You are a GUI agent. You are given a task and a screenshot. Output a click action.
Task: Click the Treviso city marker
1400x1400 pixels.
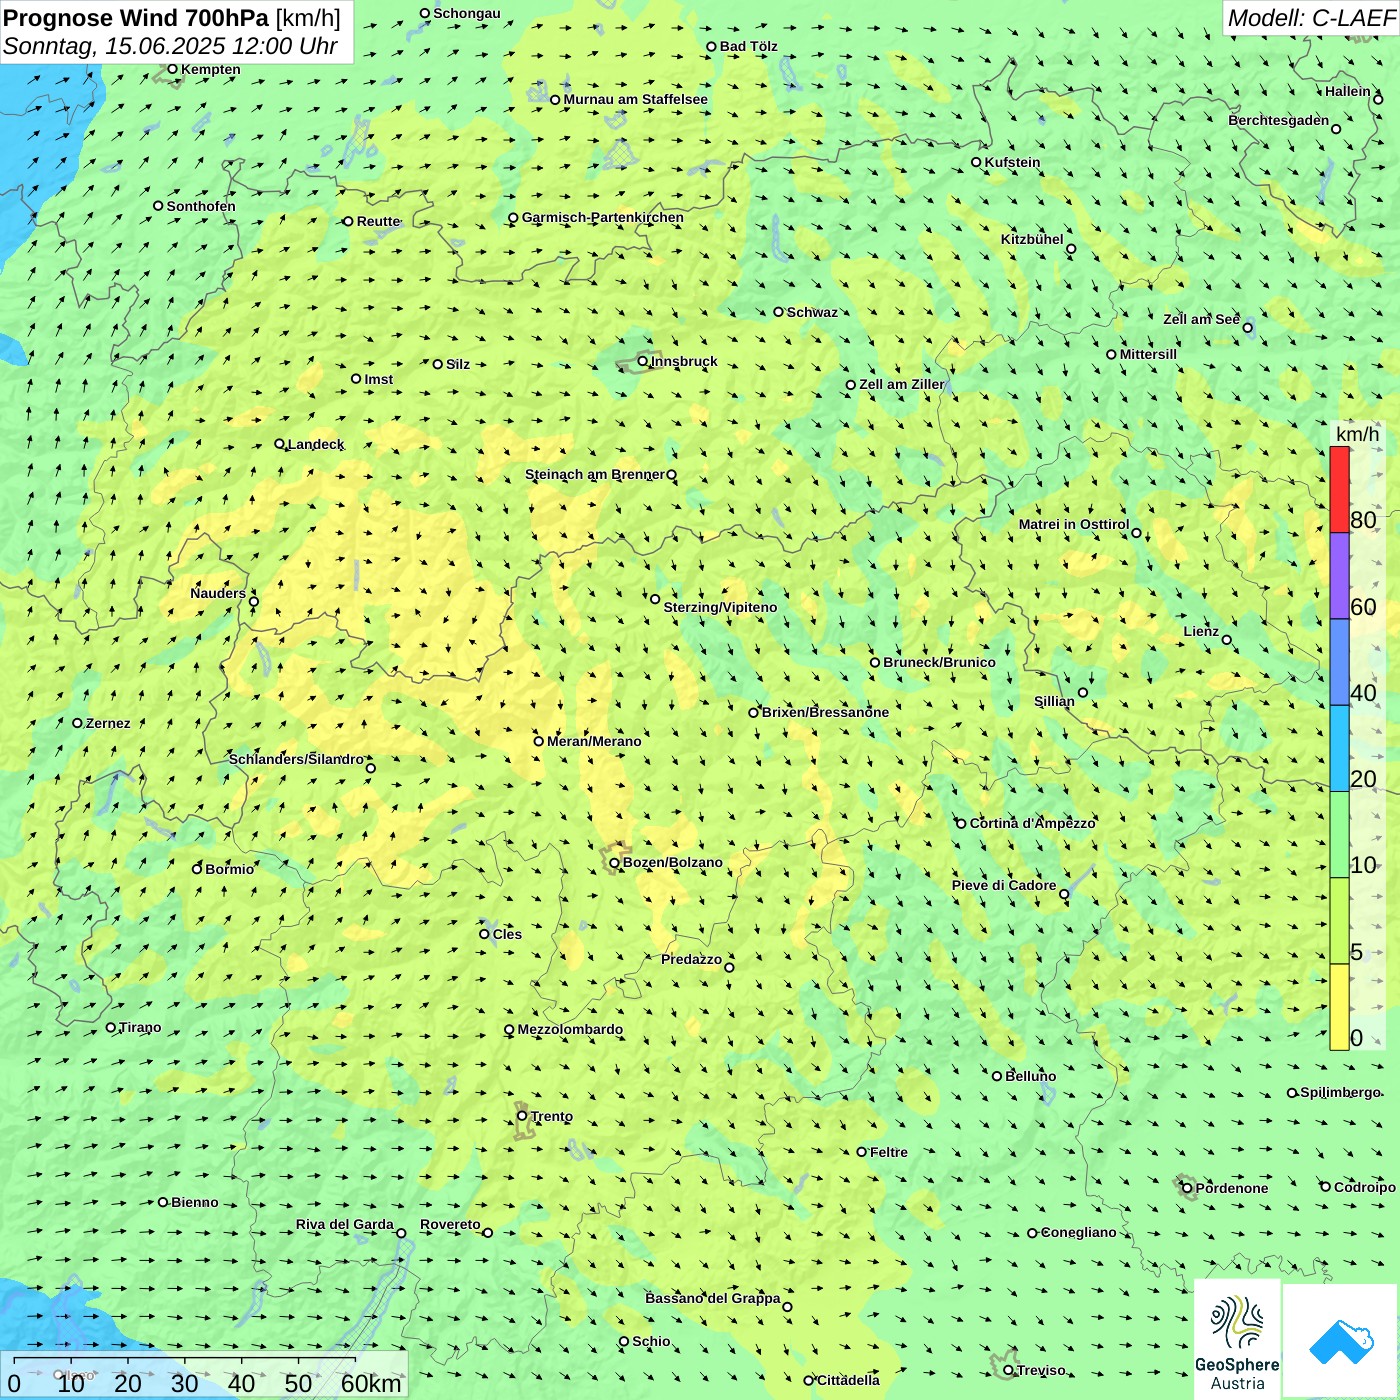point(1009,1370)
